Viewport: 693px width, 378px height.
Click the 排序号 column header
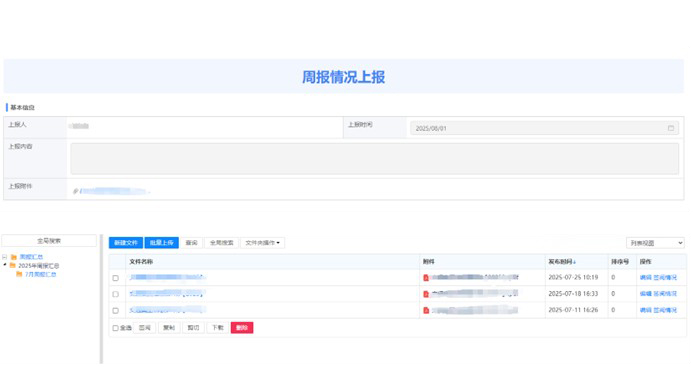pyautogui.click(x=620, y=262)
